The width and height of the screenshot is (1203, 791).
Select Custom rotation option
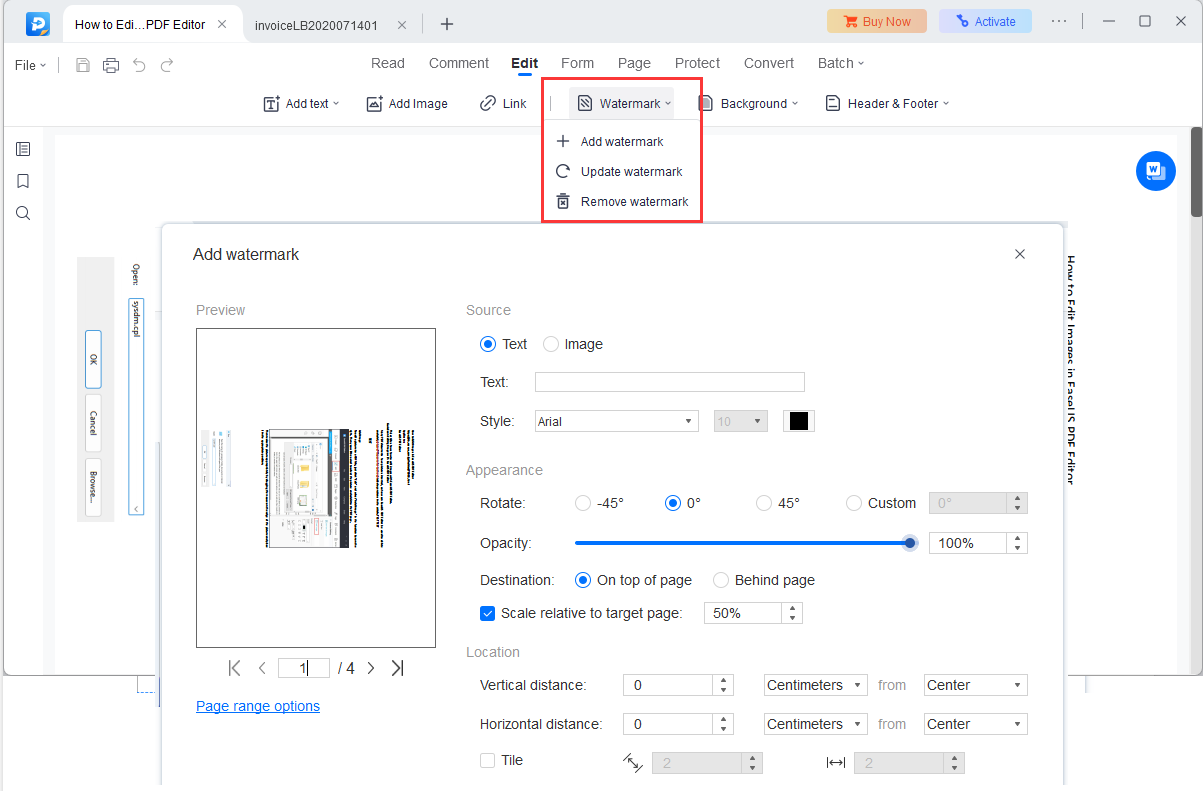tap(854, 503)
